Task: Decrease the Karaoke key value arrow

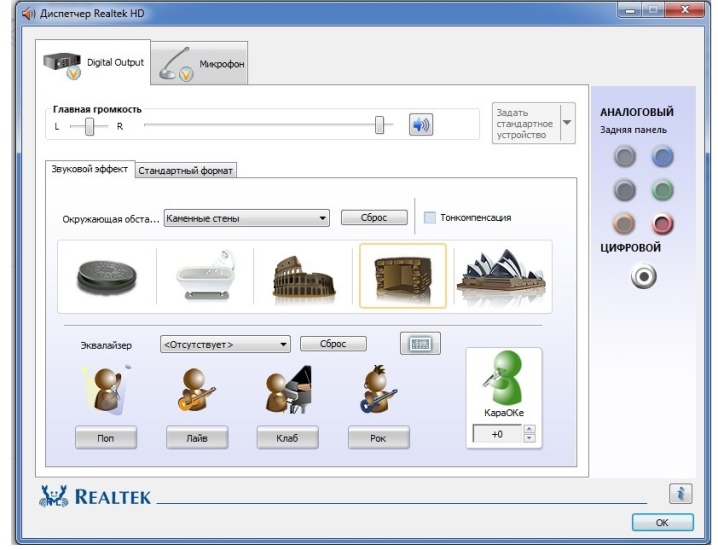Action: 529,438
